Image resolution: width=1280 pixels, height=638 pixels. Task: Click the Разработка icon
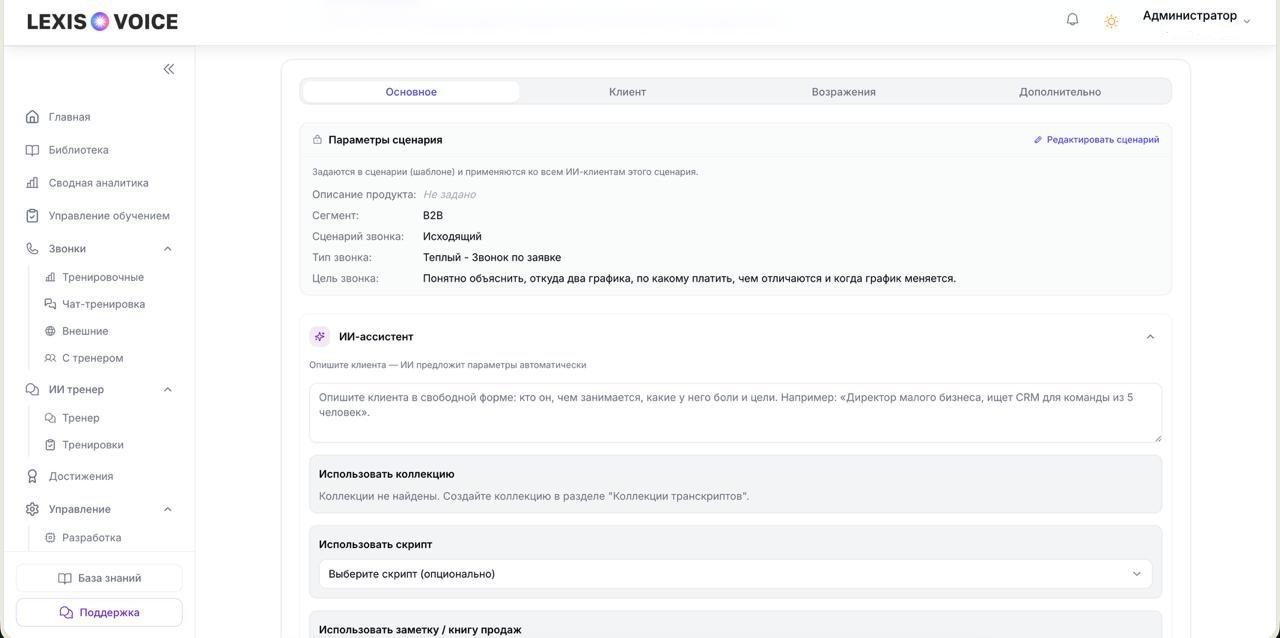click(50, 538)
